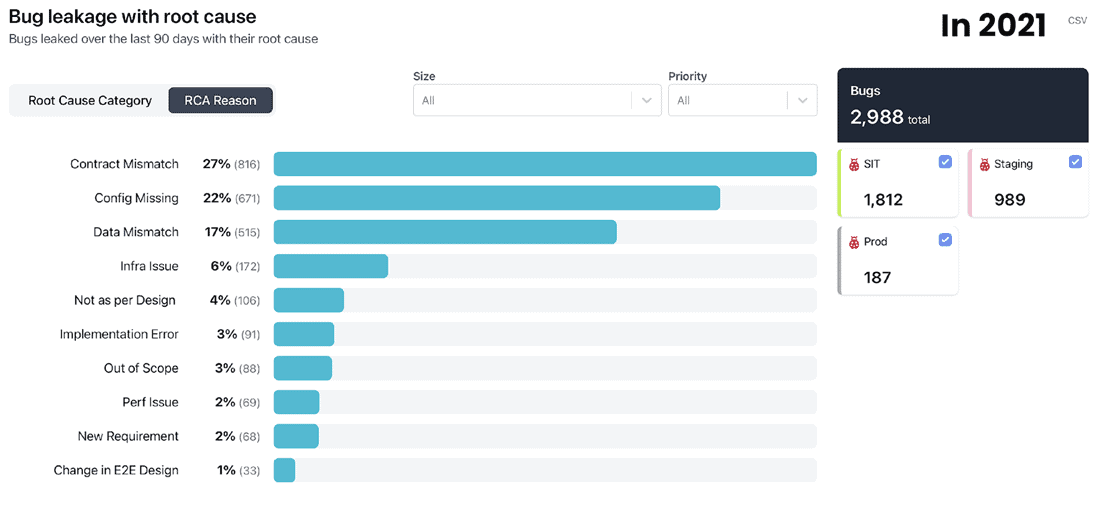Click the Contract Mismatch bar
This screenshot has height=507, width=1100.
coord(545,164)
